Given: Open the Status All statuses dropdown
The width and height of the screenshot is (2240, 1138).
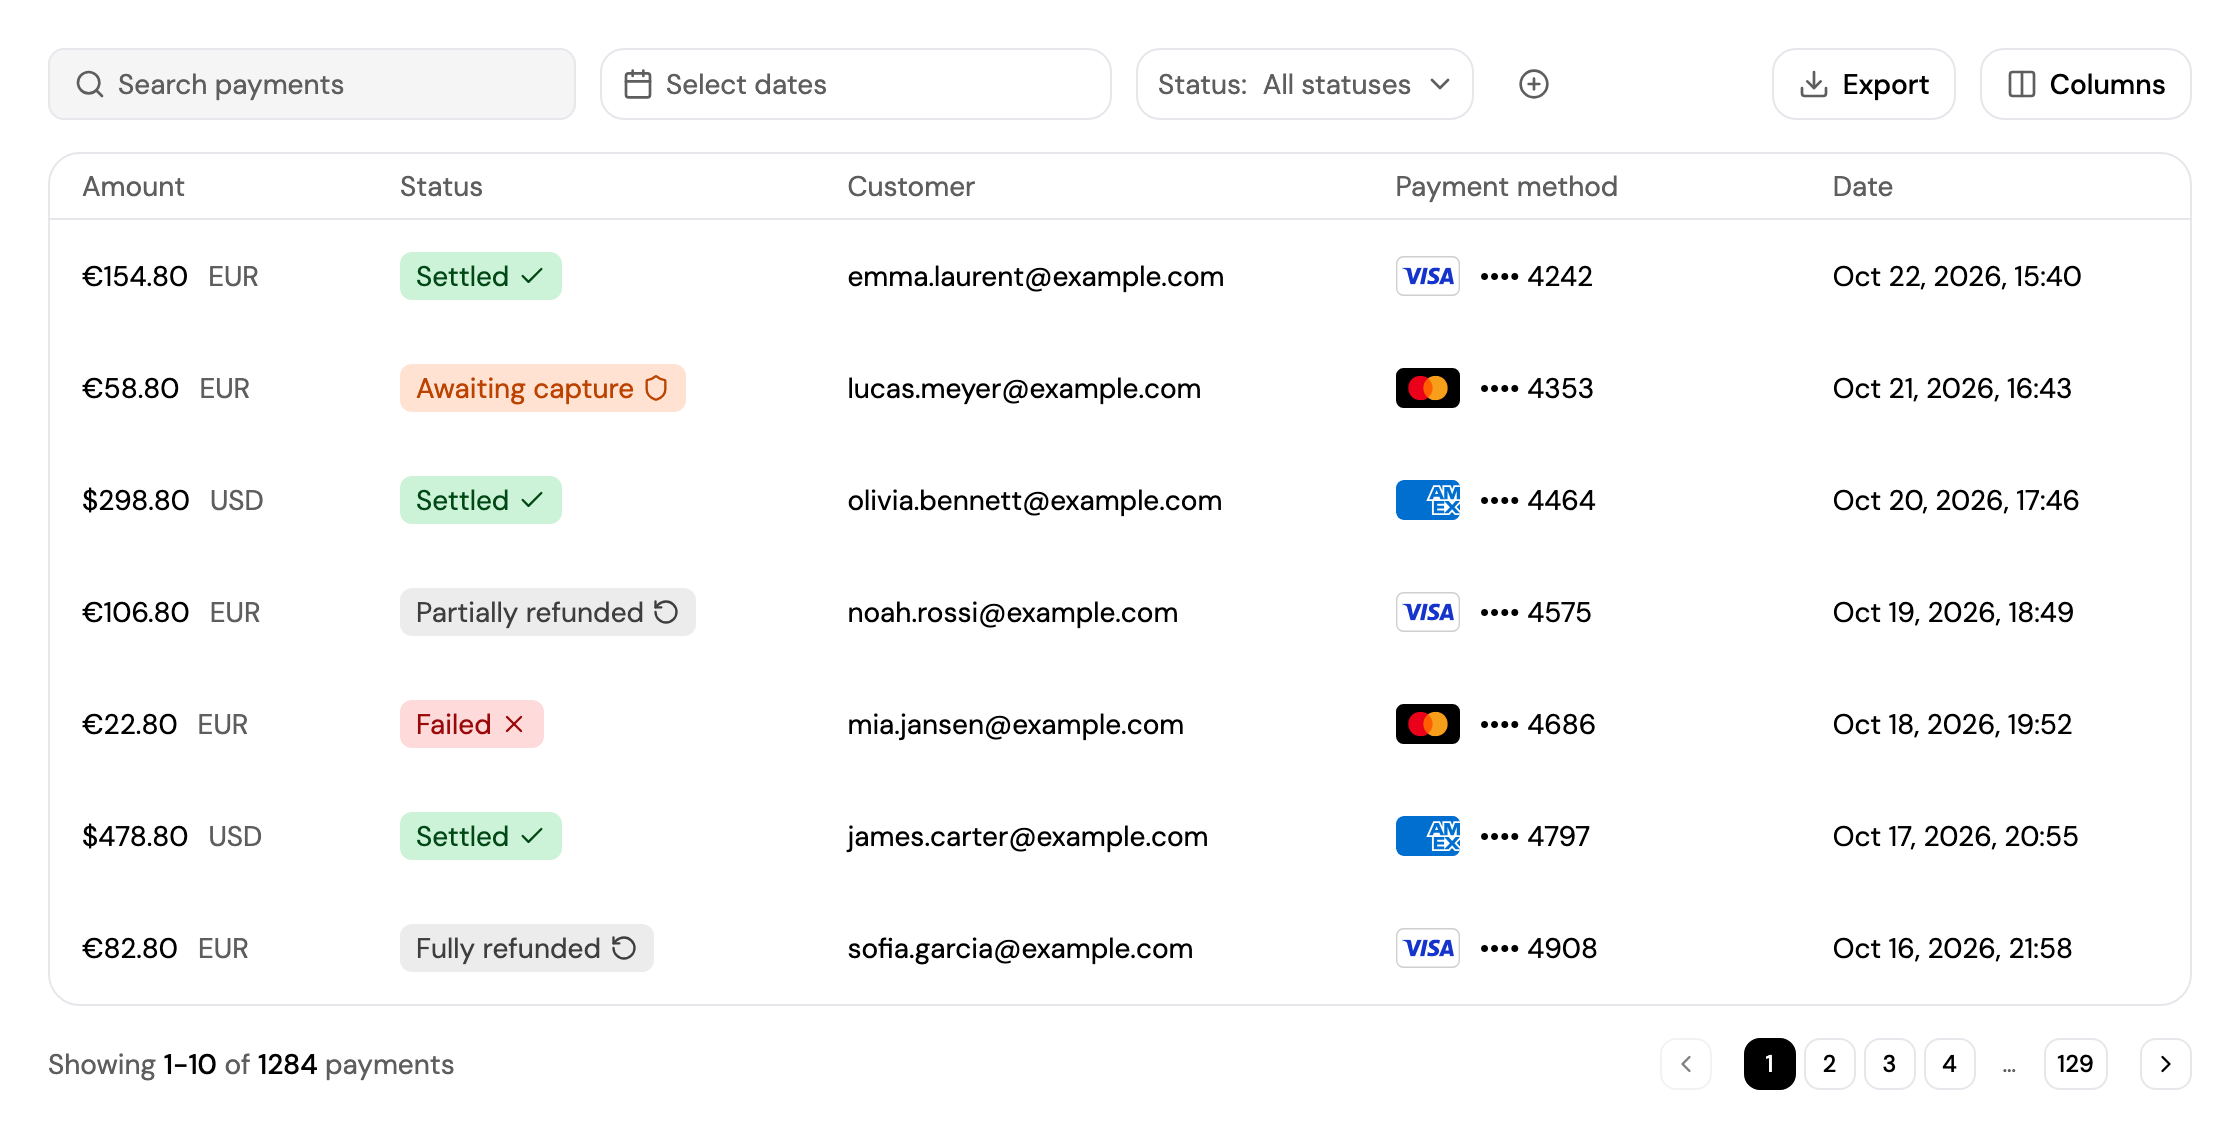Looking at the screenshot, I should pyautogui.click(x=1304, y=84).
